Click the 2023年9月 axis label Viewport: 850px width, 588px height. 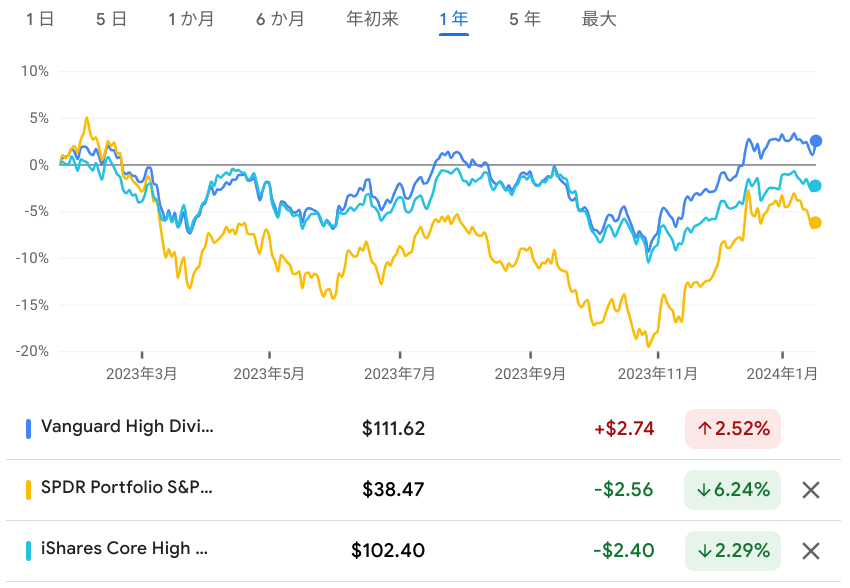(x=530, y=374)
